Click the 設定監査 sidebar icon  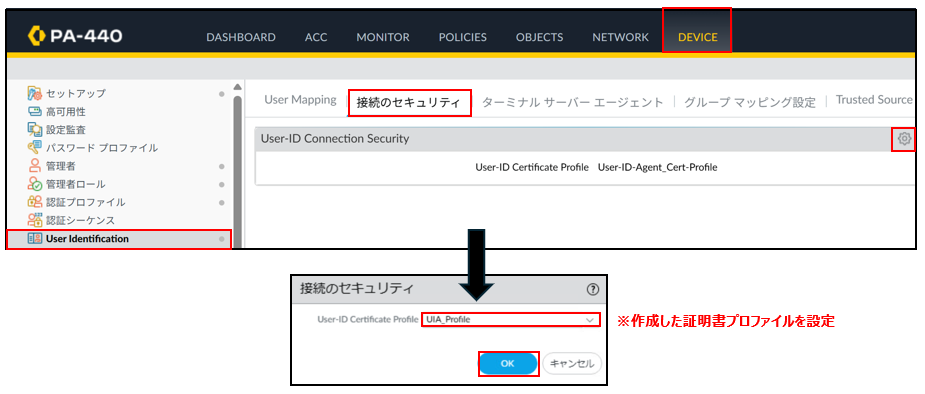[x=35, y=129]
